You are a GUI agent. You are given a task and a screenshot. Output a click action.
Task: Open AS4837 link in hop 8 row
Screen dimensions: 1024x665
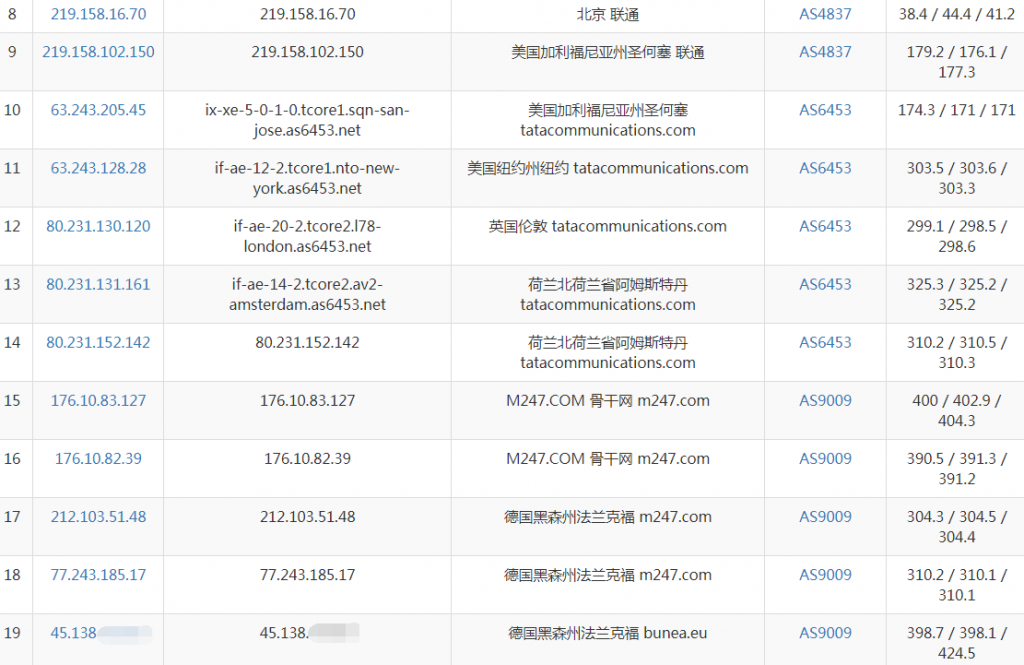click(825, 14)
